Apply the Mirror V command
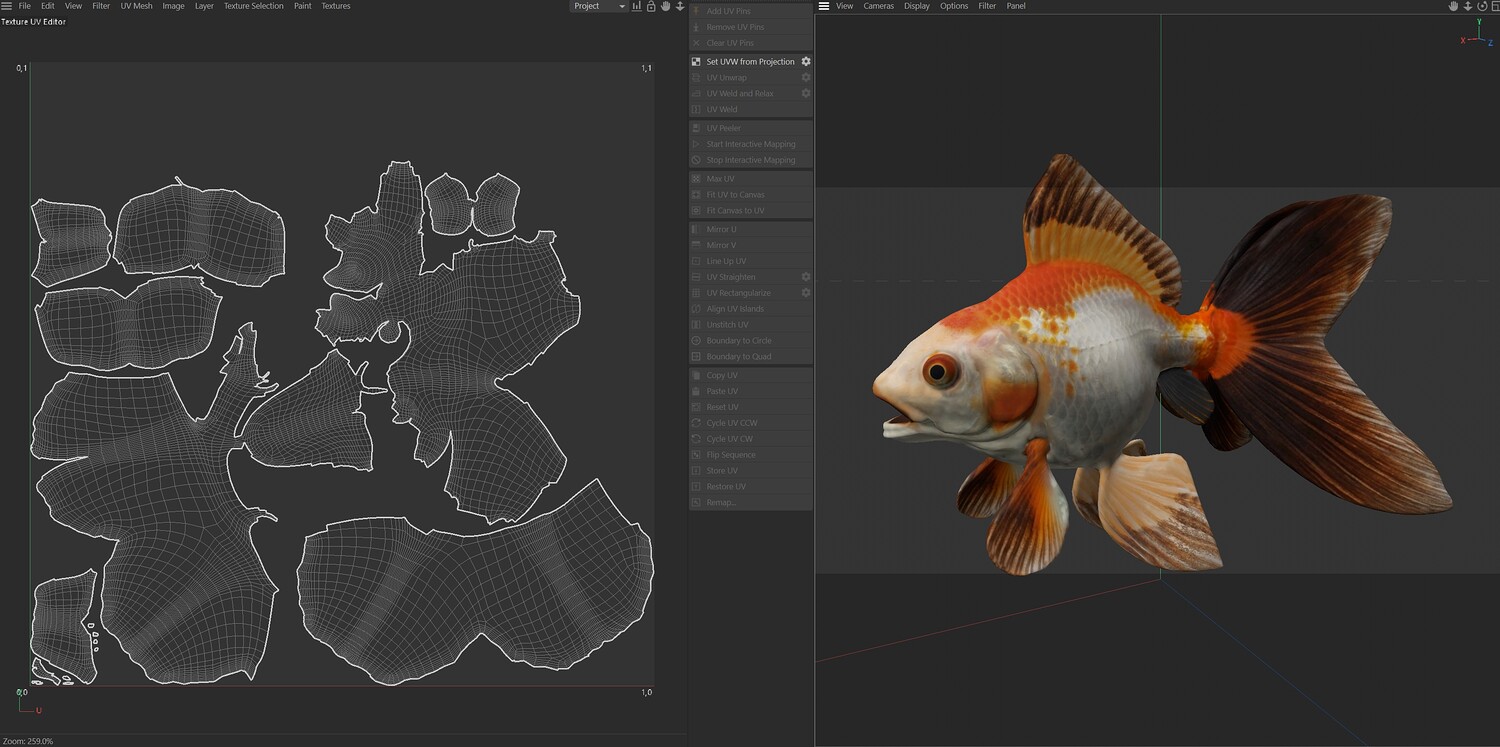The height and width of the screenshot is (747, 1500). point(751,245)
